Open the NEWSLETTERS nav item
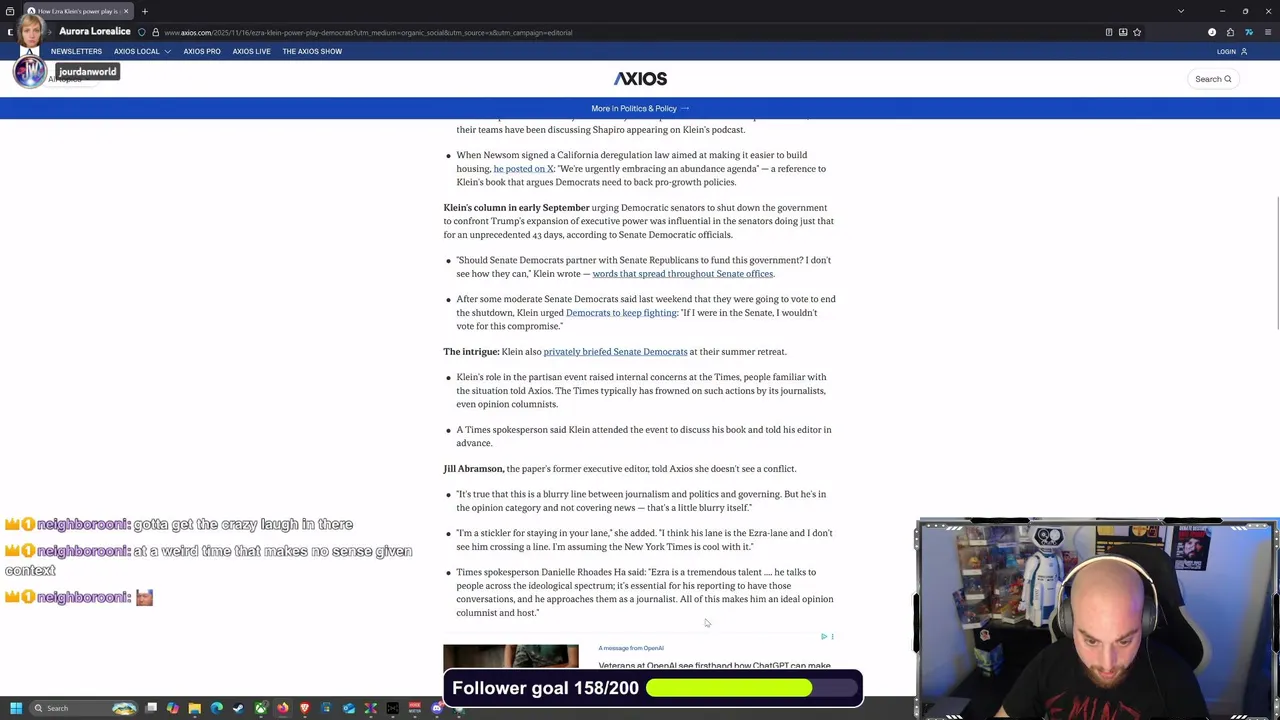 pos(76,51)
